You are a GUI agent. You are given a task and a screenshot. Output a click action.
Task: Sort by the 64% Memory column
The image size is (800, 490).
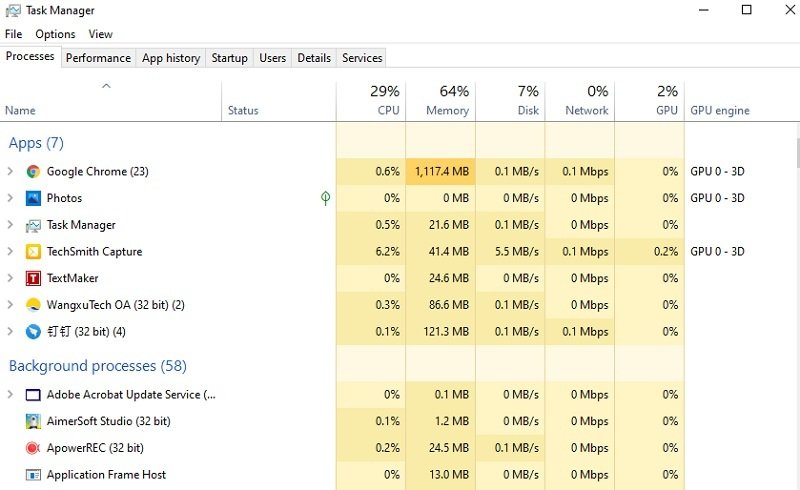[441, 101]
